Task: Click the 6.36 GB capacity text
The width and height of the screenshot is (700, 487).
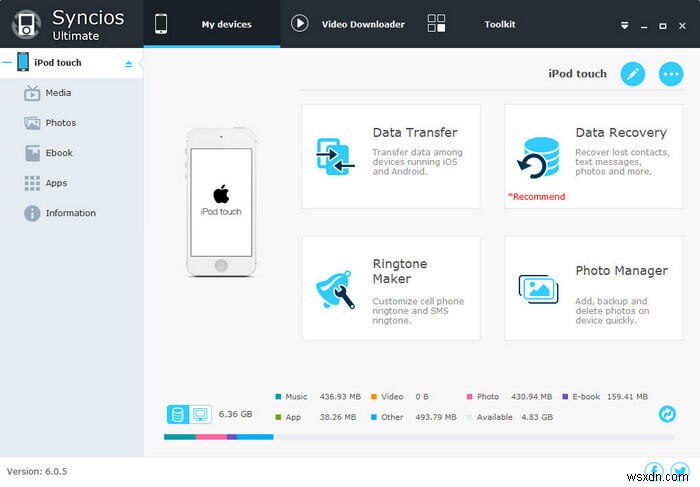Action: click(x=235, y=414)
